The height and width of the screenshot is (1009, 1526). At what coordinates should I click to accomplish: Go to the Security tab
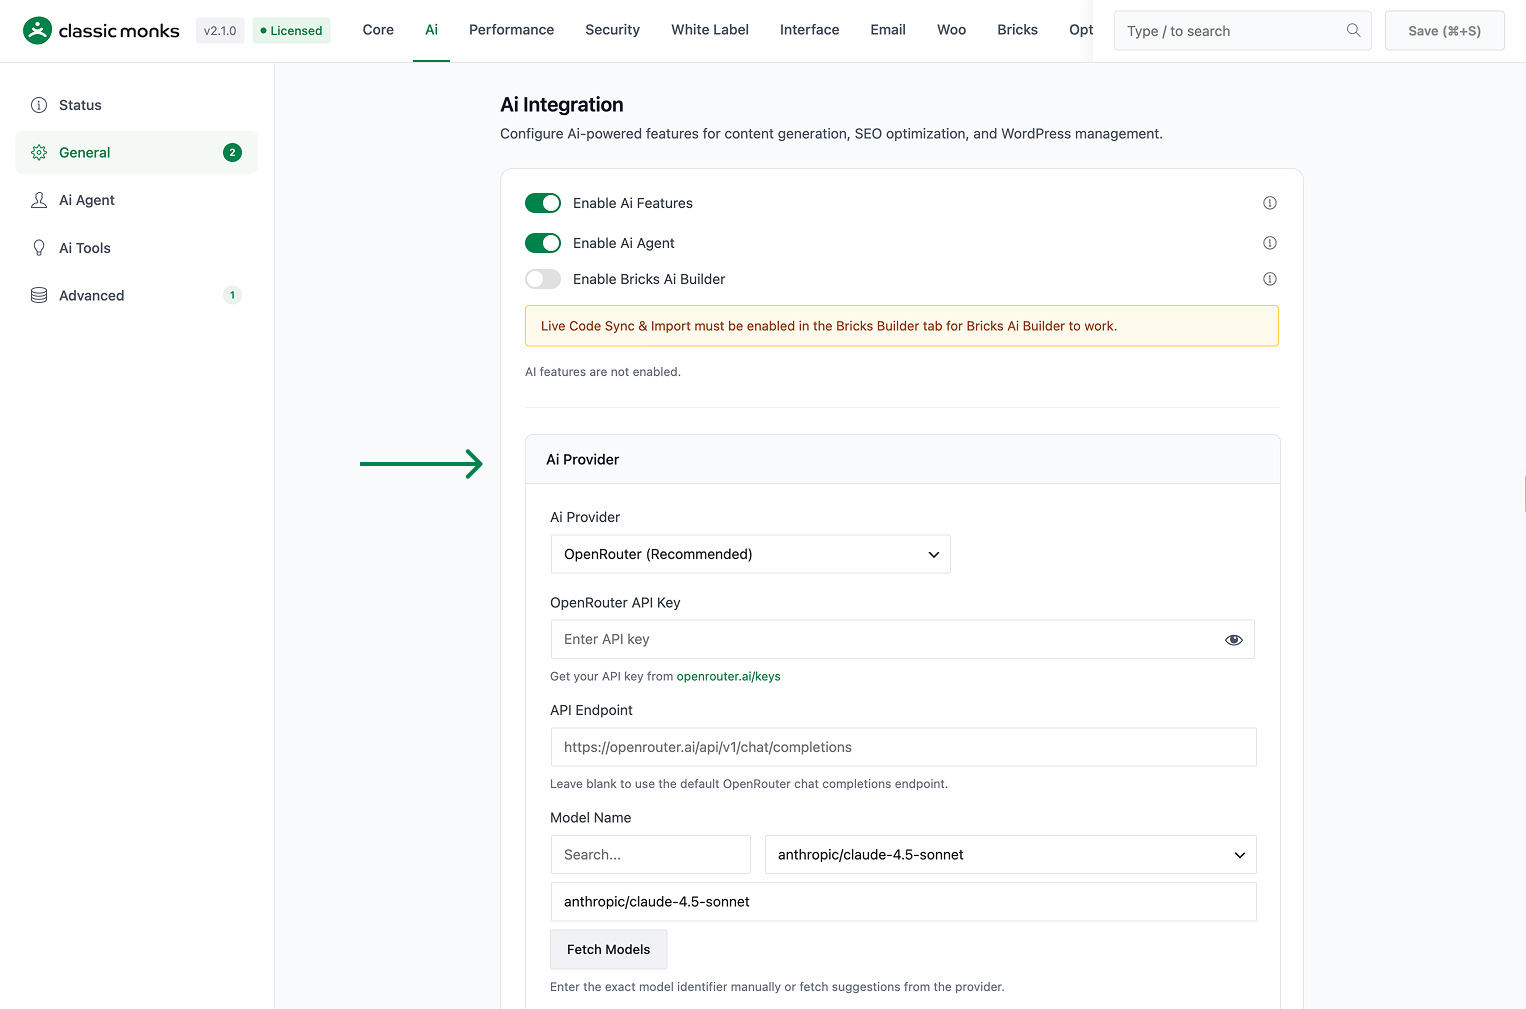(x=612, y=30)
